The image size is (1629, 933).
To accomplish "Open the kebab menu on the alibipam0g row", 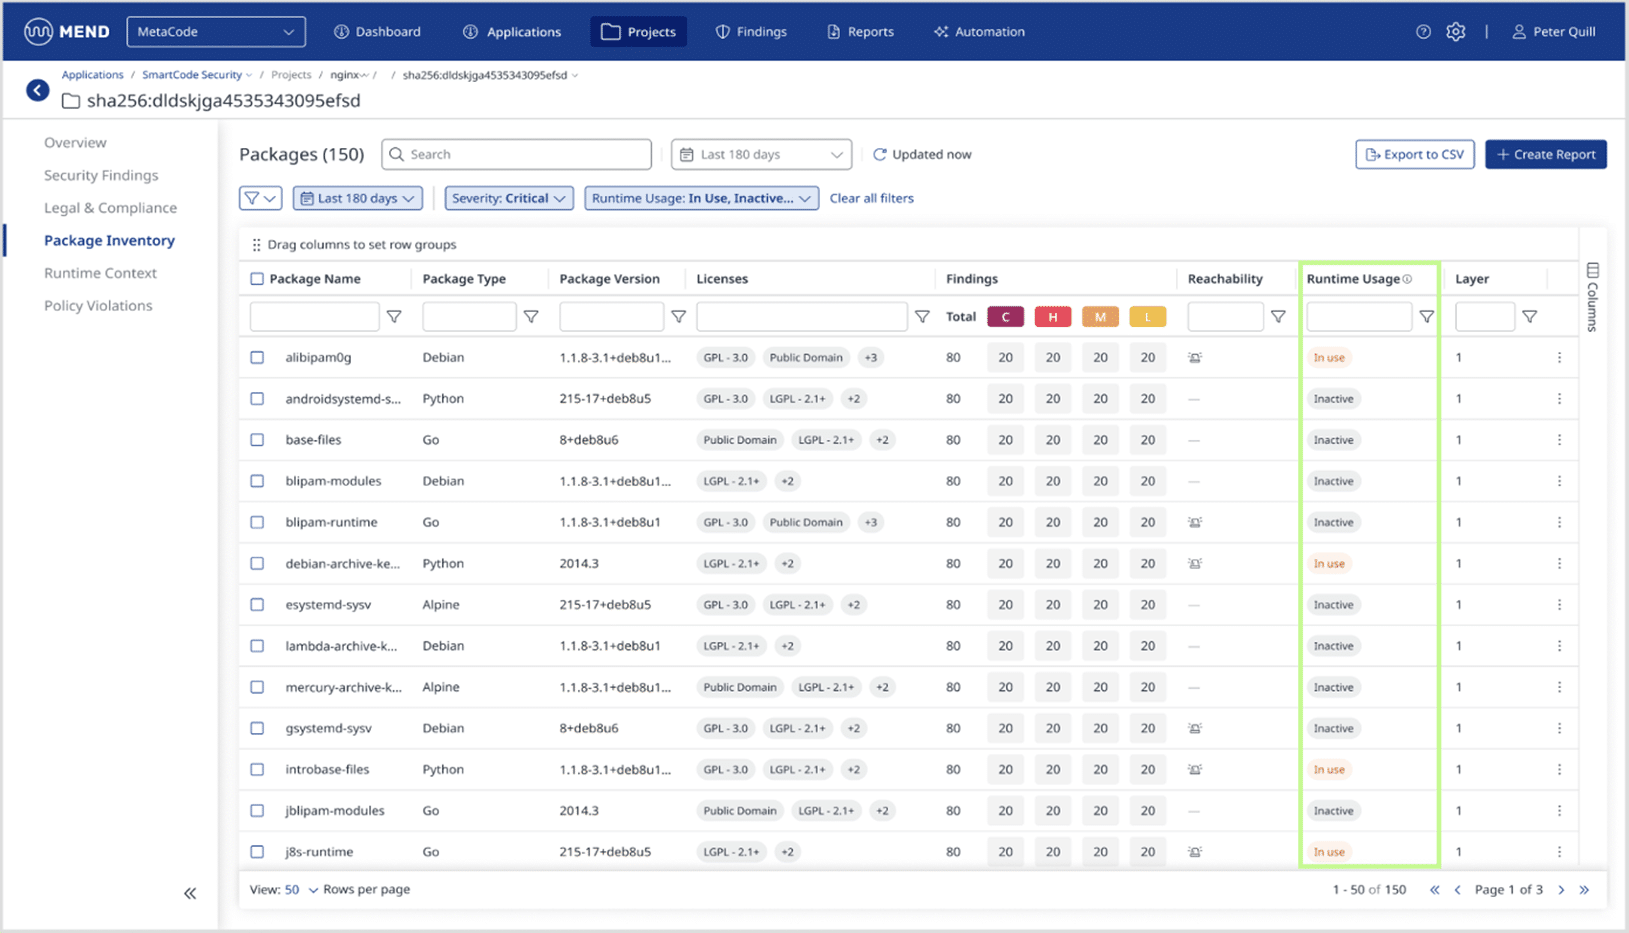I will tap(1558, 357).
